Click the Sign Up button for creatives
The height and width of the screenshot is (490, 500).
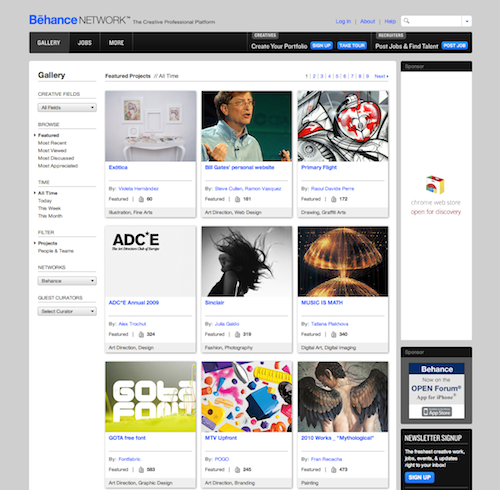click(321, 46)
